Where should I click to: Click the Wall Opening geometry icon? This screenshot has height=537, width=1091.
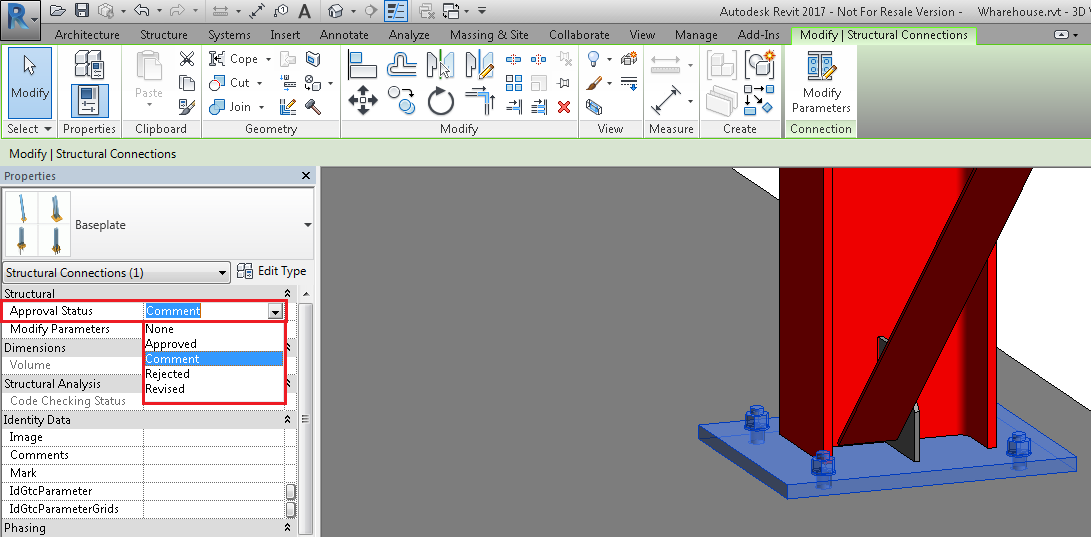tap(313, 59)
